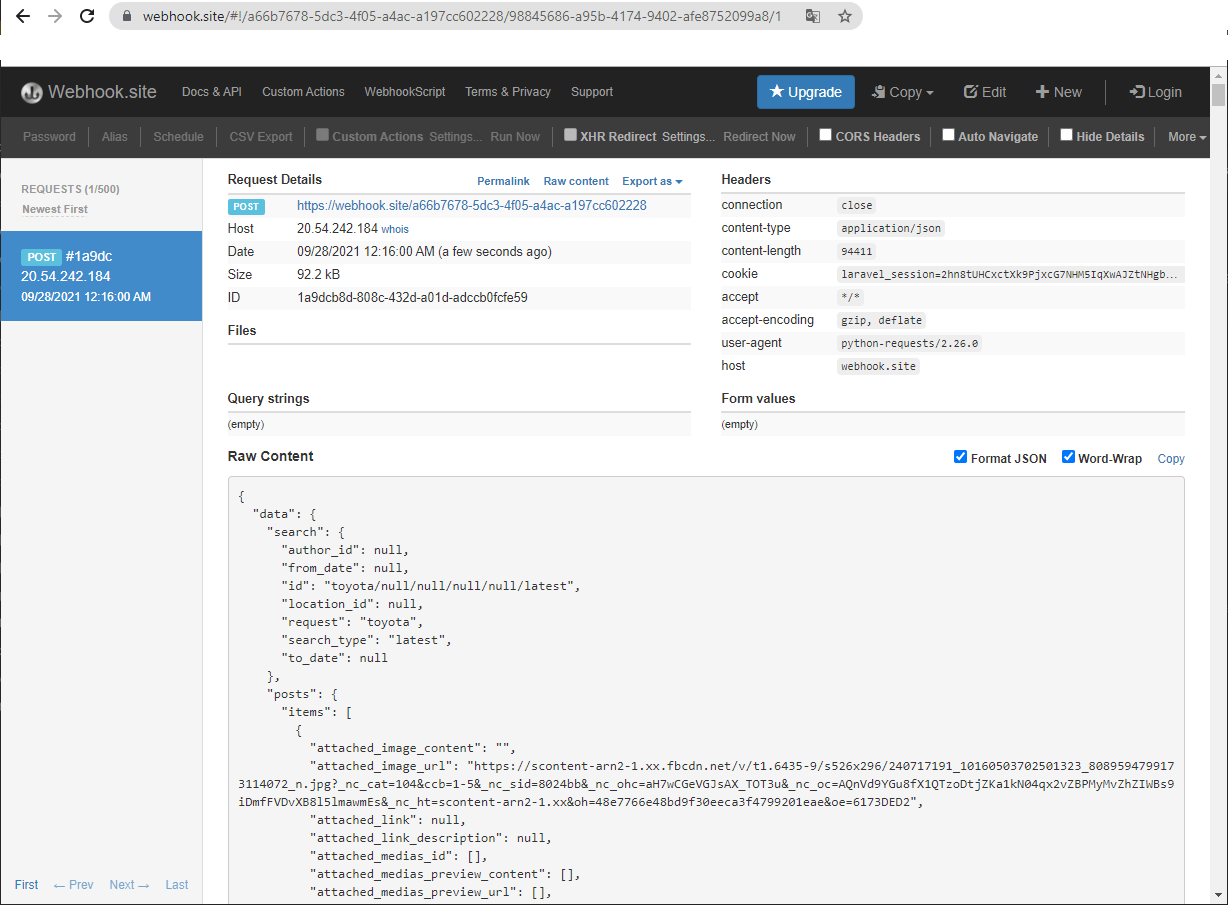Open the Custom Actions nav item
The image size is (1228, 905).
[303, 92]
